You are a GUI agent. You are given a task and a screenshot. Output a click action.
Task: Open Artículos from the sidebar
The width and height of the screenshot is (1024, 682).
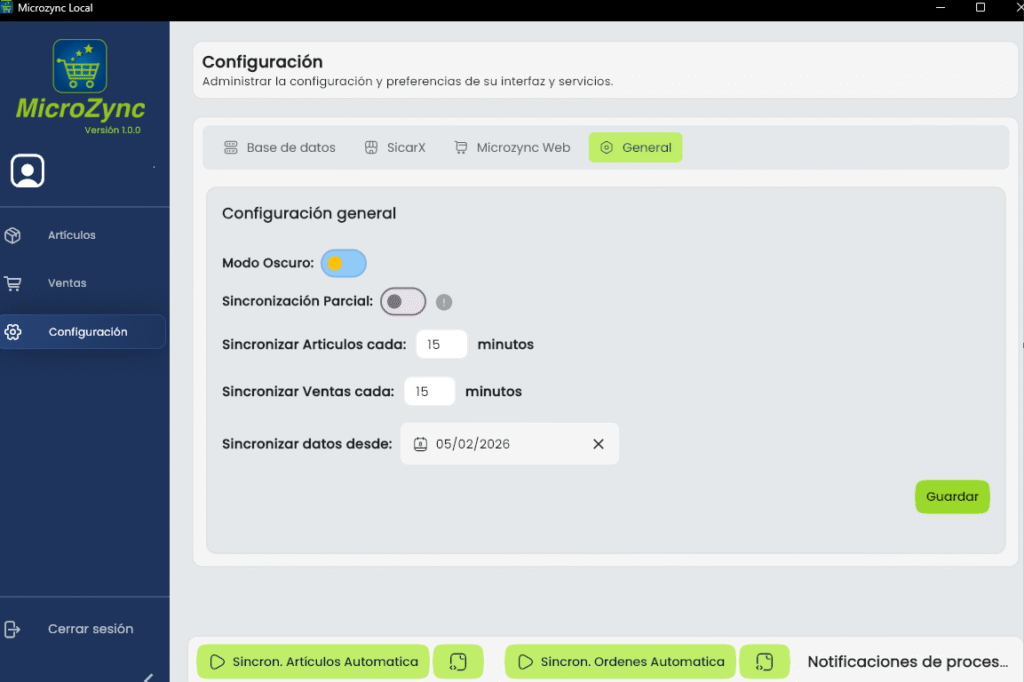[x=72, y=235]
